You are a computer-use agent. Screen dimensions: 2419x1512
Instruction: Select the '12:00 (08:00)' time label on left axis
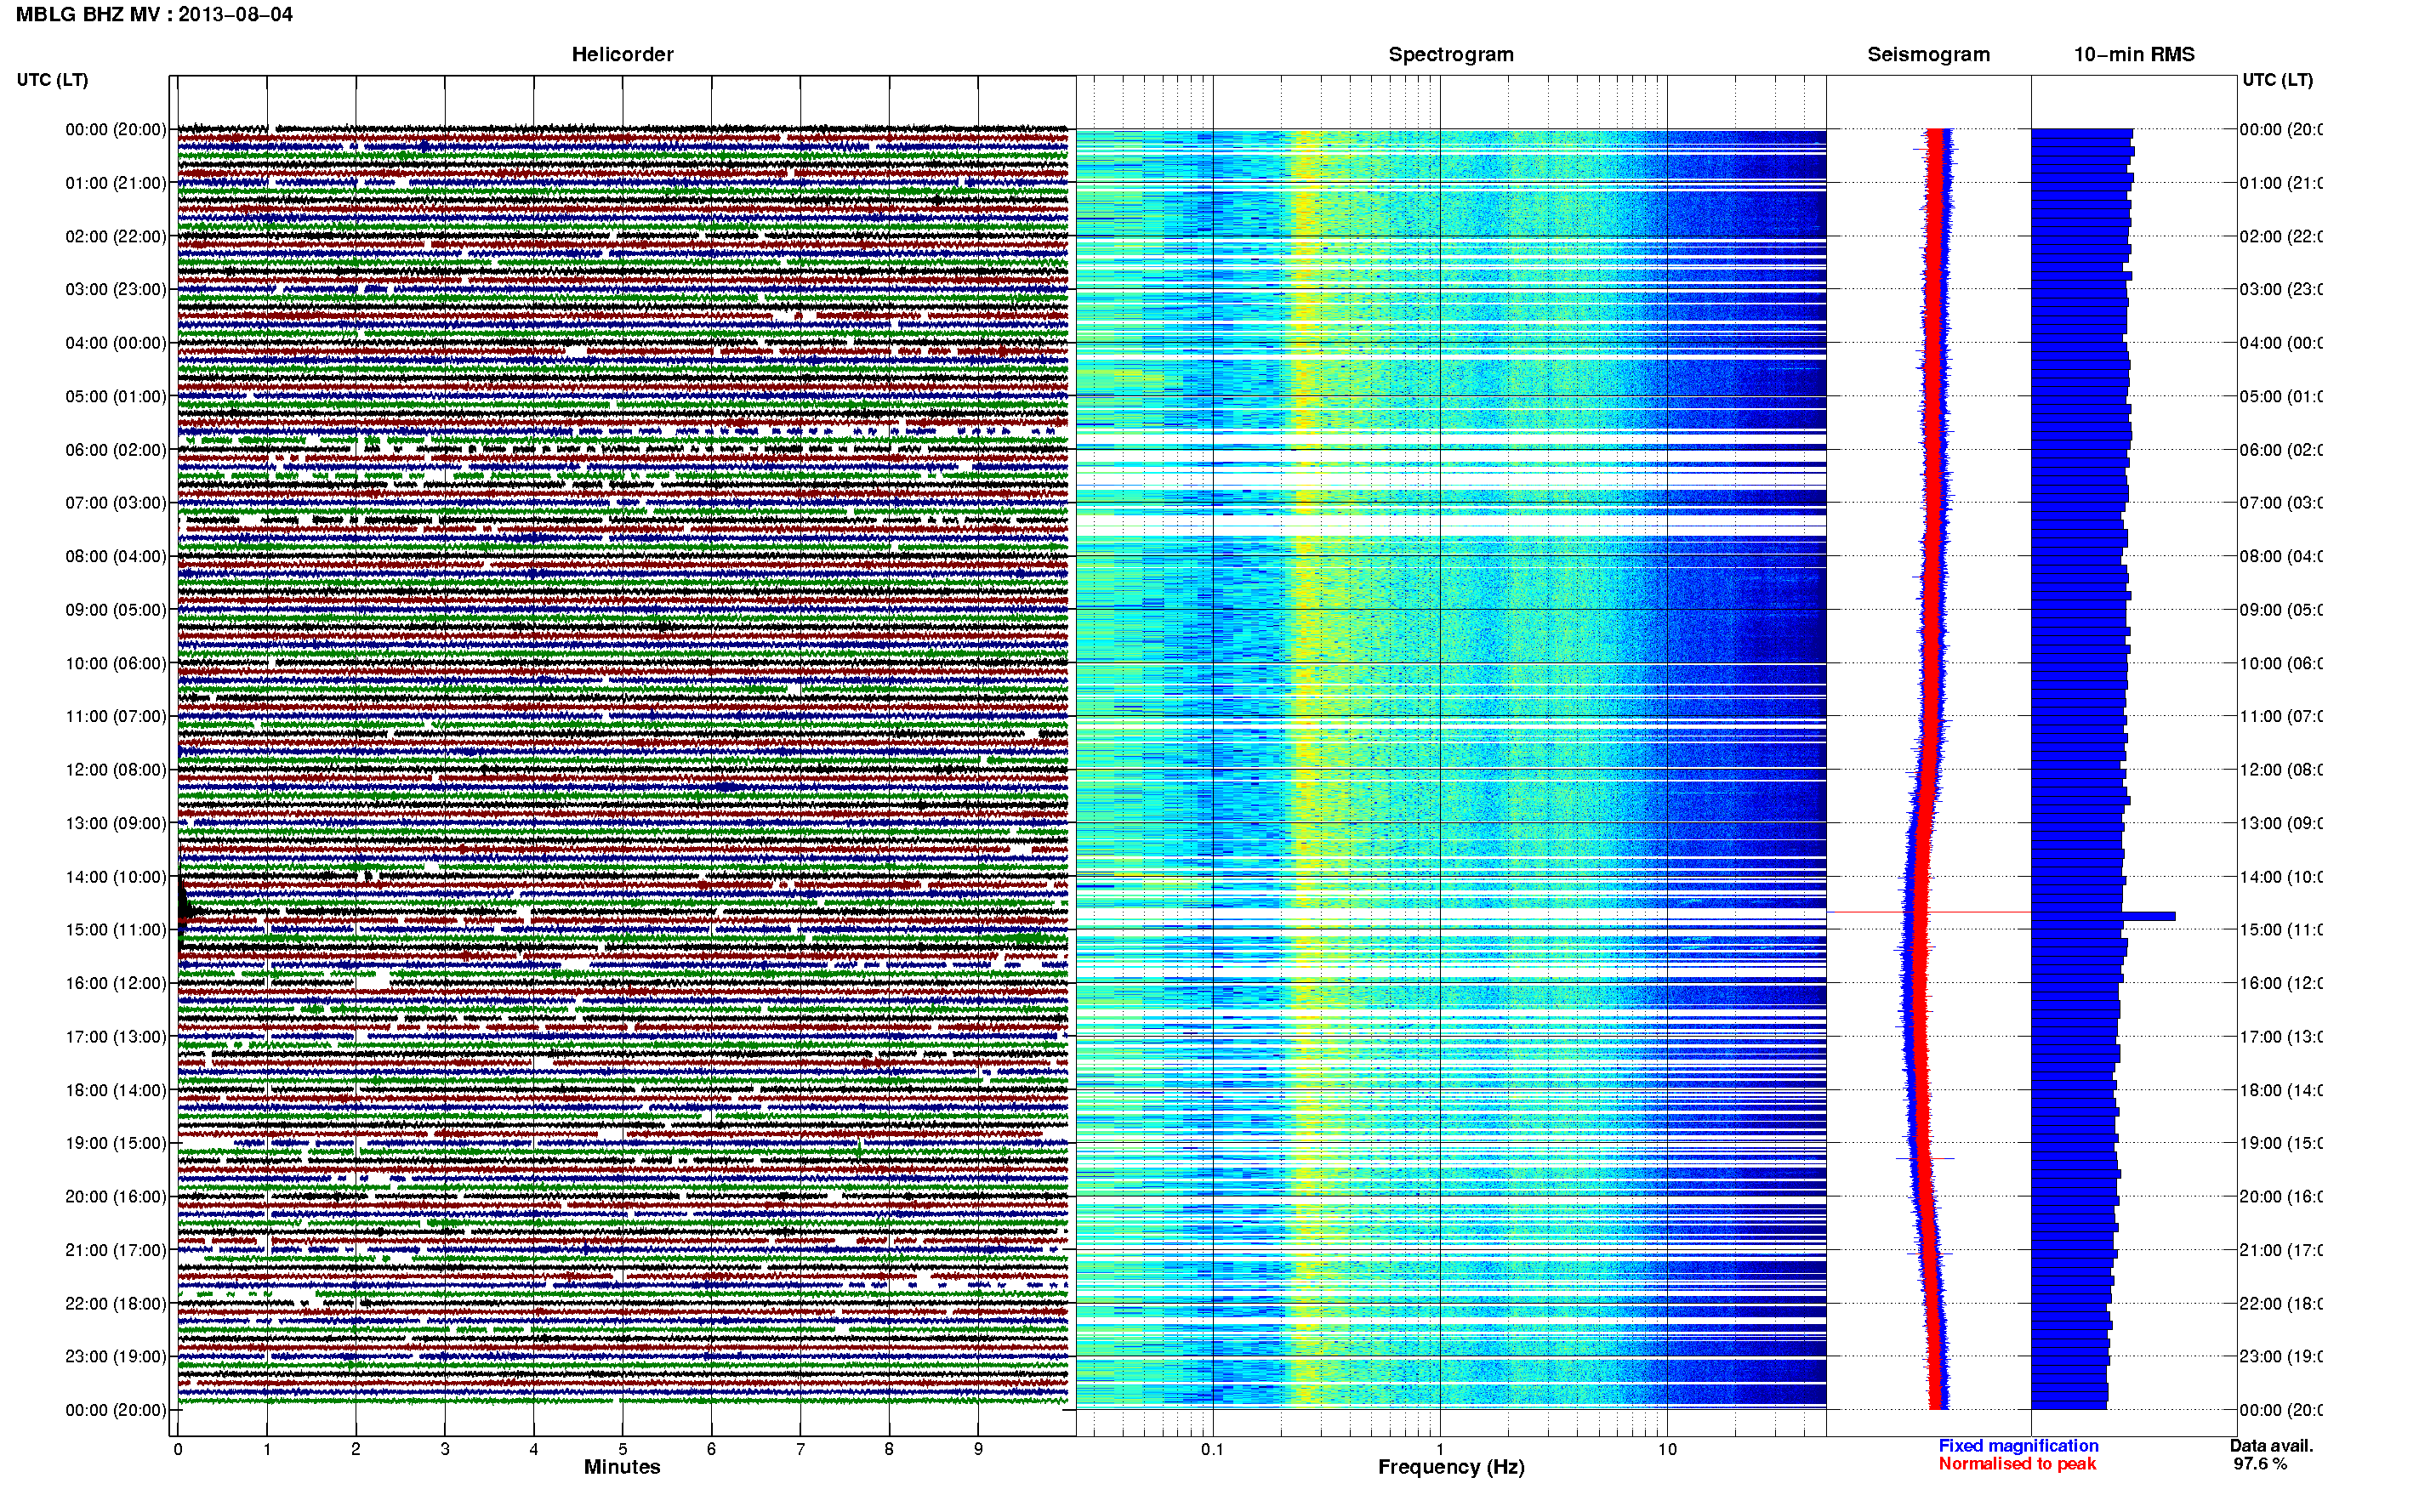pyautogui.click(x=116, y=770)
